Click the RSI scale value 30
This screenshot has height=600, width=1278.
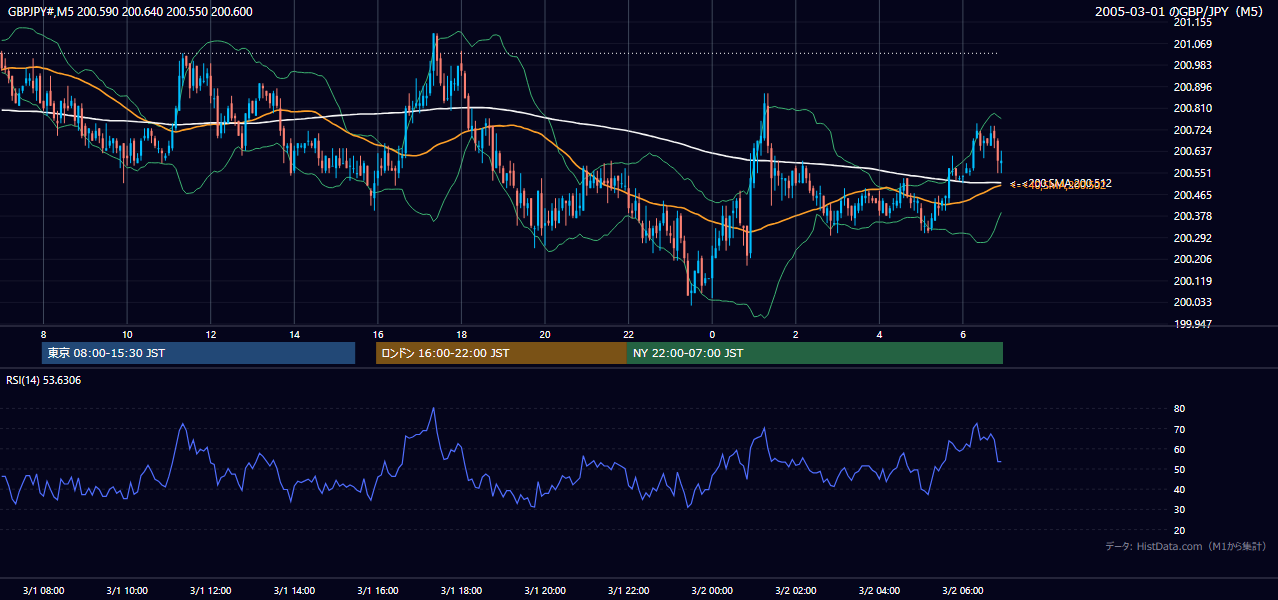click(1179, 510)
